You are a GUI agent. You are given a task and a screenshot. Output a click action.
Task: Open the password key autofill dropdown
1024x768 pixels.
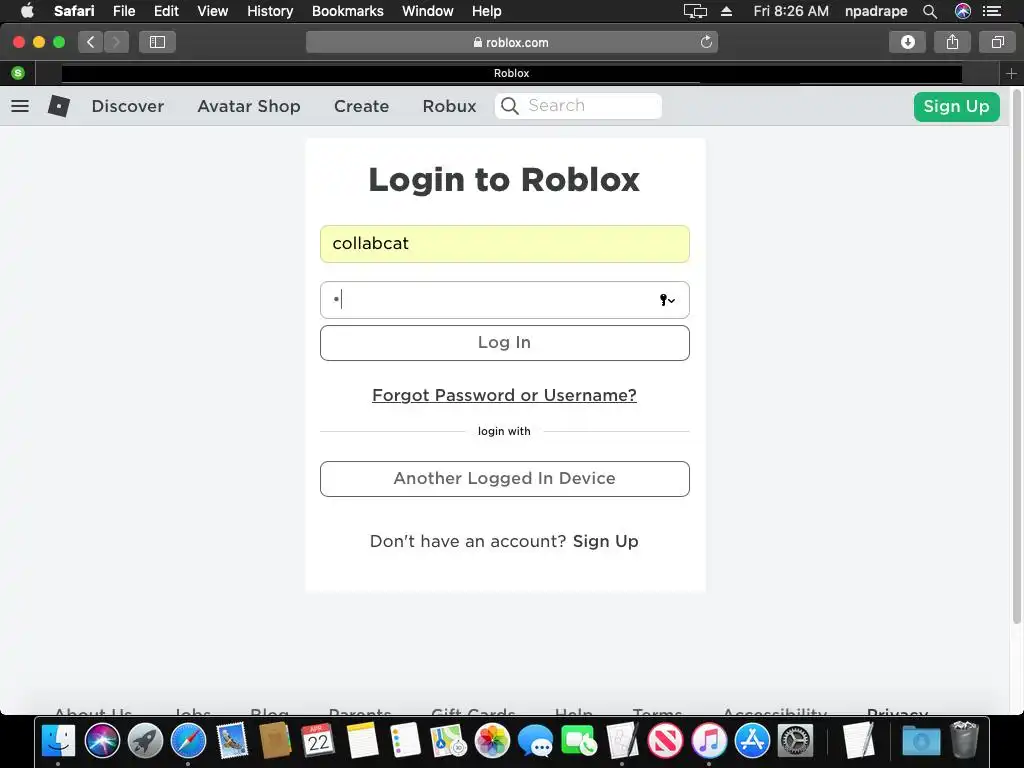[667, 300]
